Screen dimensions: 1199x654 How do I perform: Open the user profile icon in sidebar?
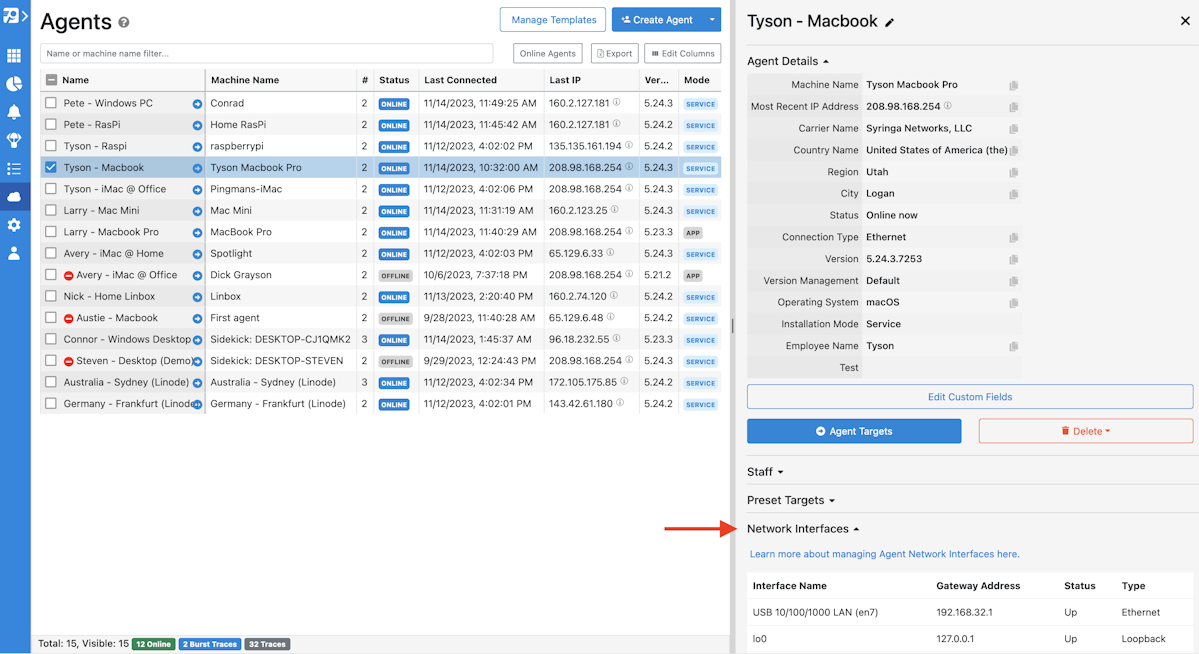click(14, 254)
